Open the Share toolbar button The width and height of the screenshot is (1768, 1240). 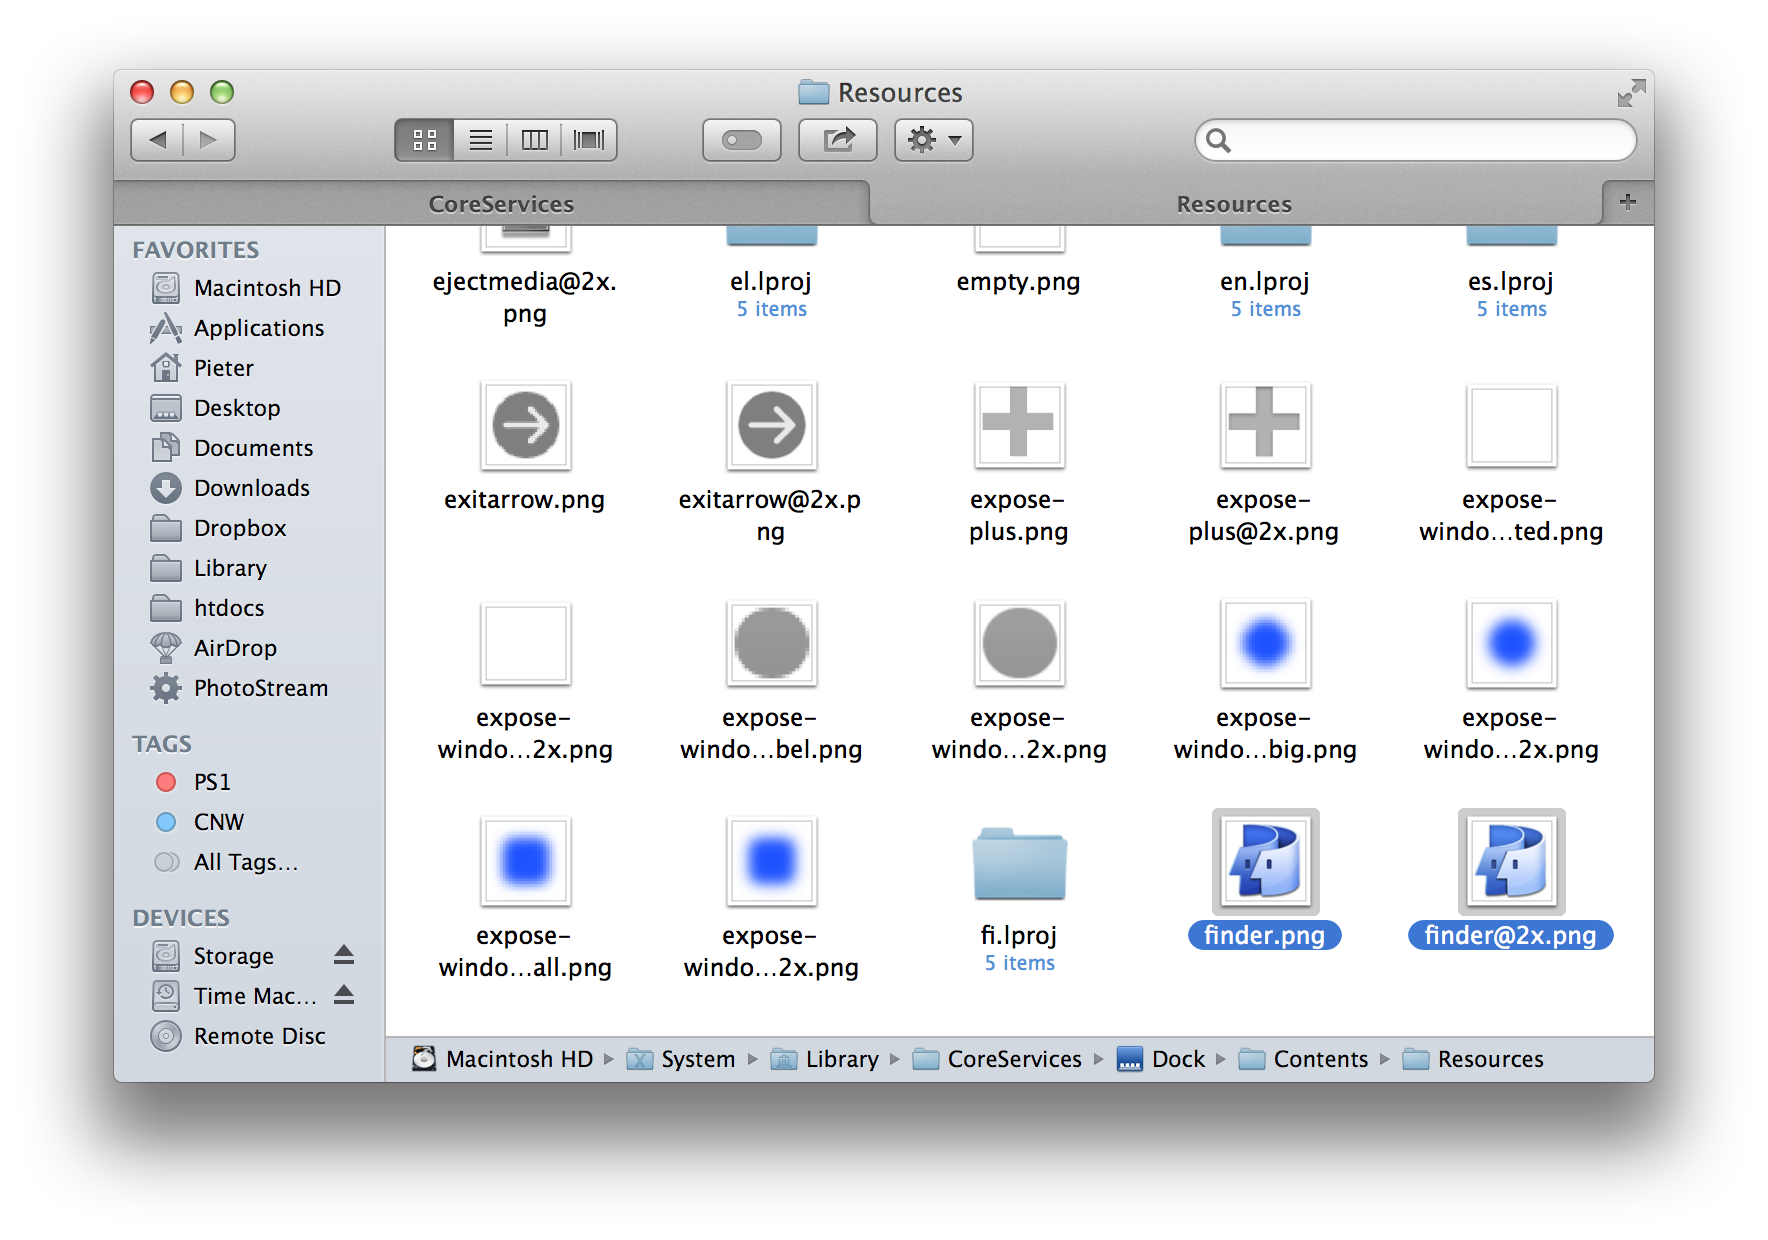pyautogui.click(x=838, y=140)
